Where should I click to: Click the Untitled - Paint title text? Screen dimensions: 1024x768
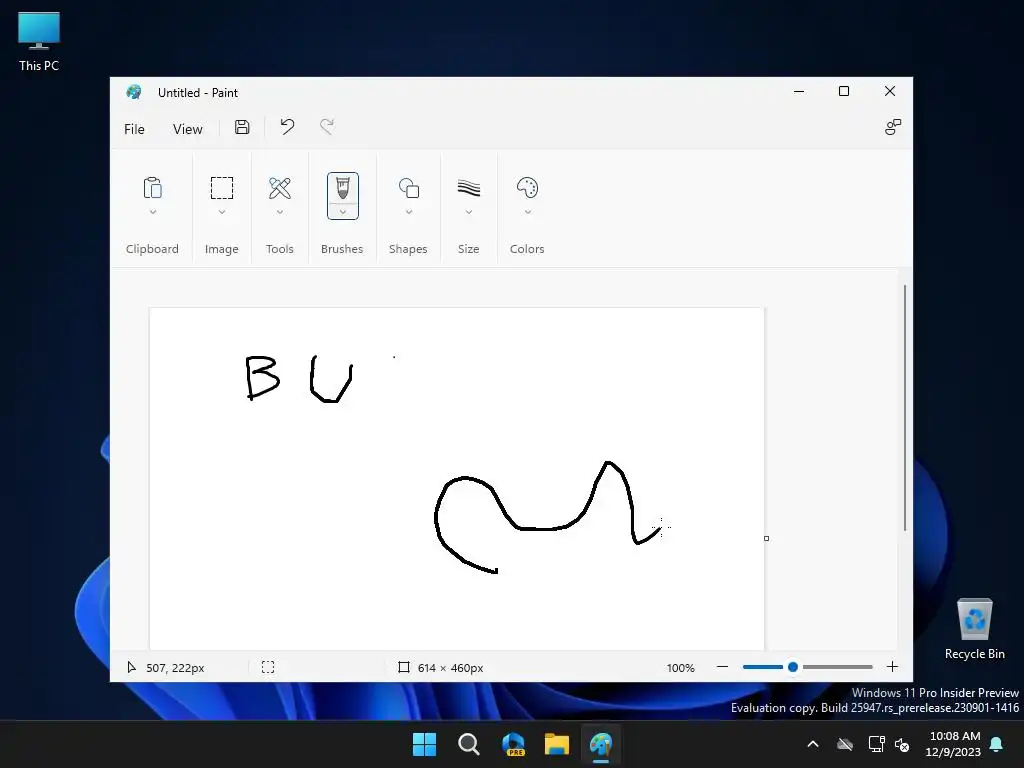(x=198, y=93)
